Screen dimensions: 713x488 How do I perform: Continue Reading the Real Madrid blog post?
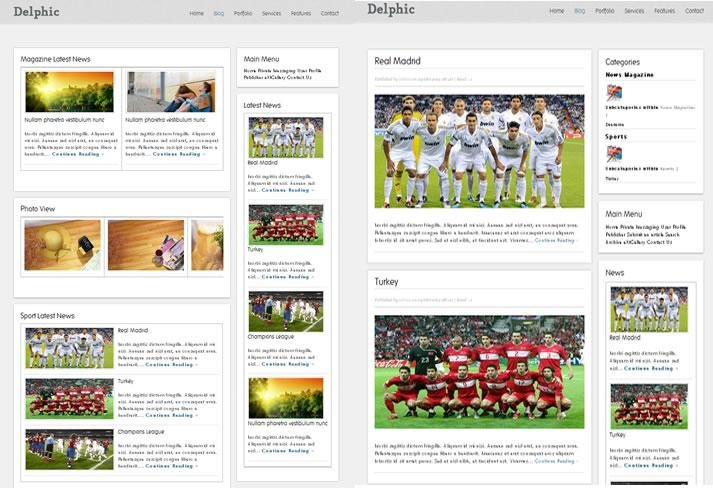click(556, 240)
